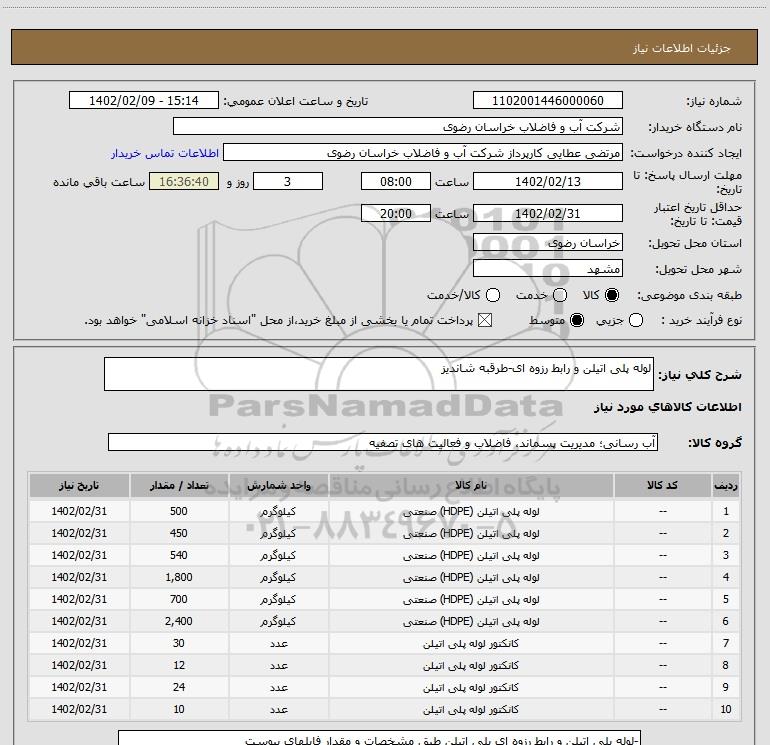Click the response deadline date 1402/02/13
Image resolution: width=770 pixels, height=745 pixels.
(548, 181)
